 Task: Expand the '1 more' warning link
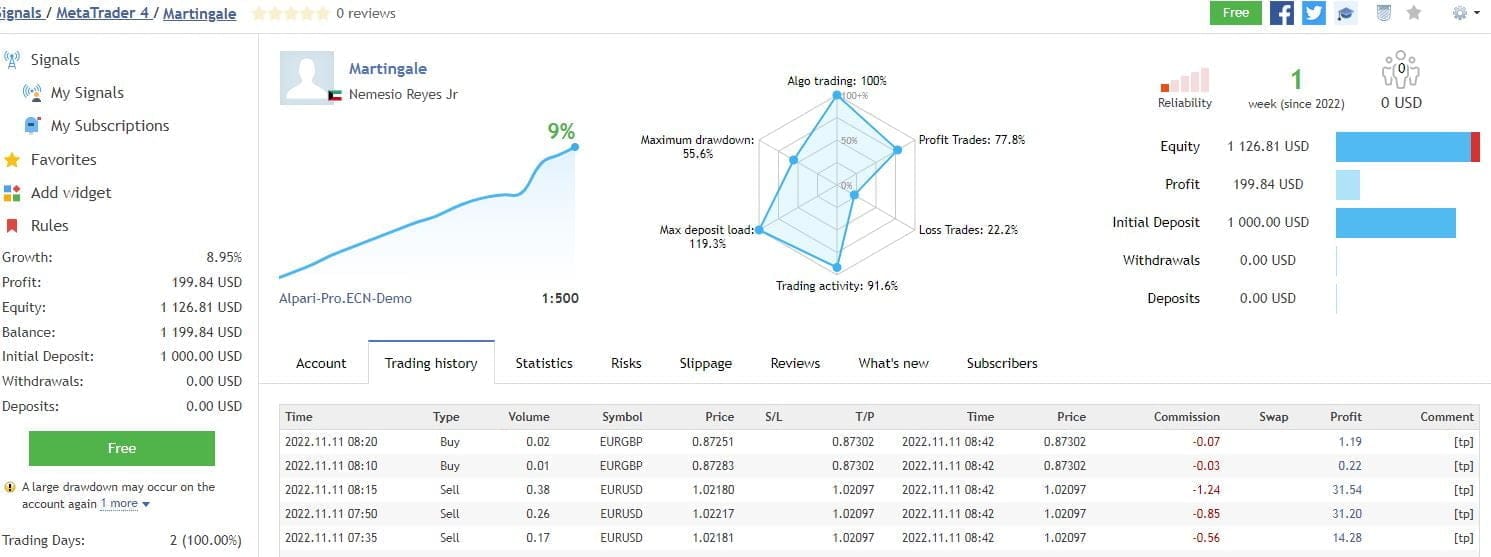(x=124, y=504)
